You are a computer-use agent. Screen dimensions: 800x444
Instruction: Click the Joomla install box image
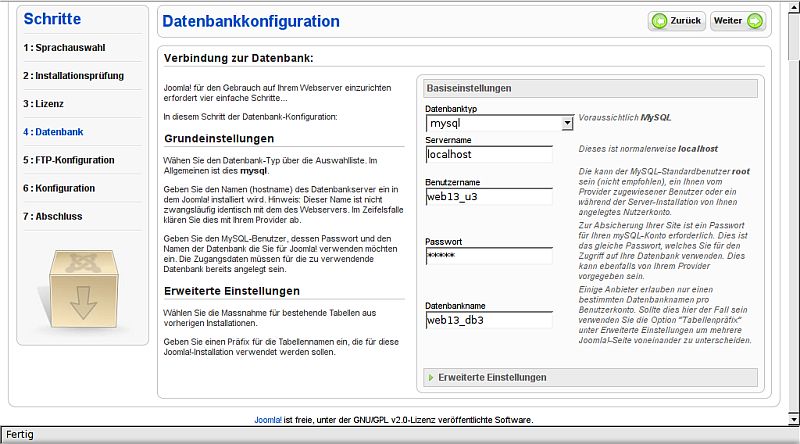pyautogui.click(x=83, y=289)
